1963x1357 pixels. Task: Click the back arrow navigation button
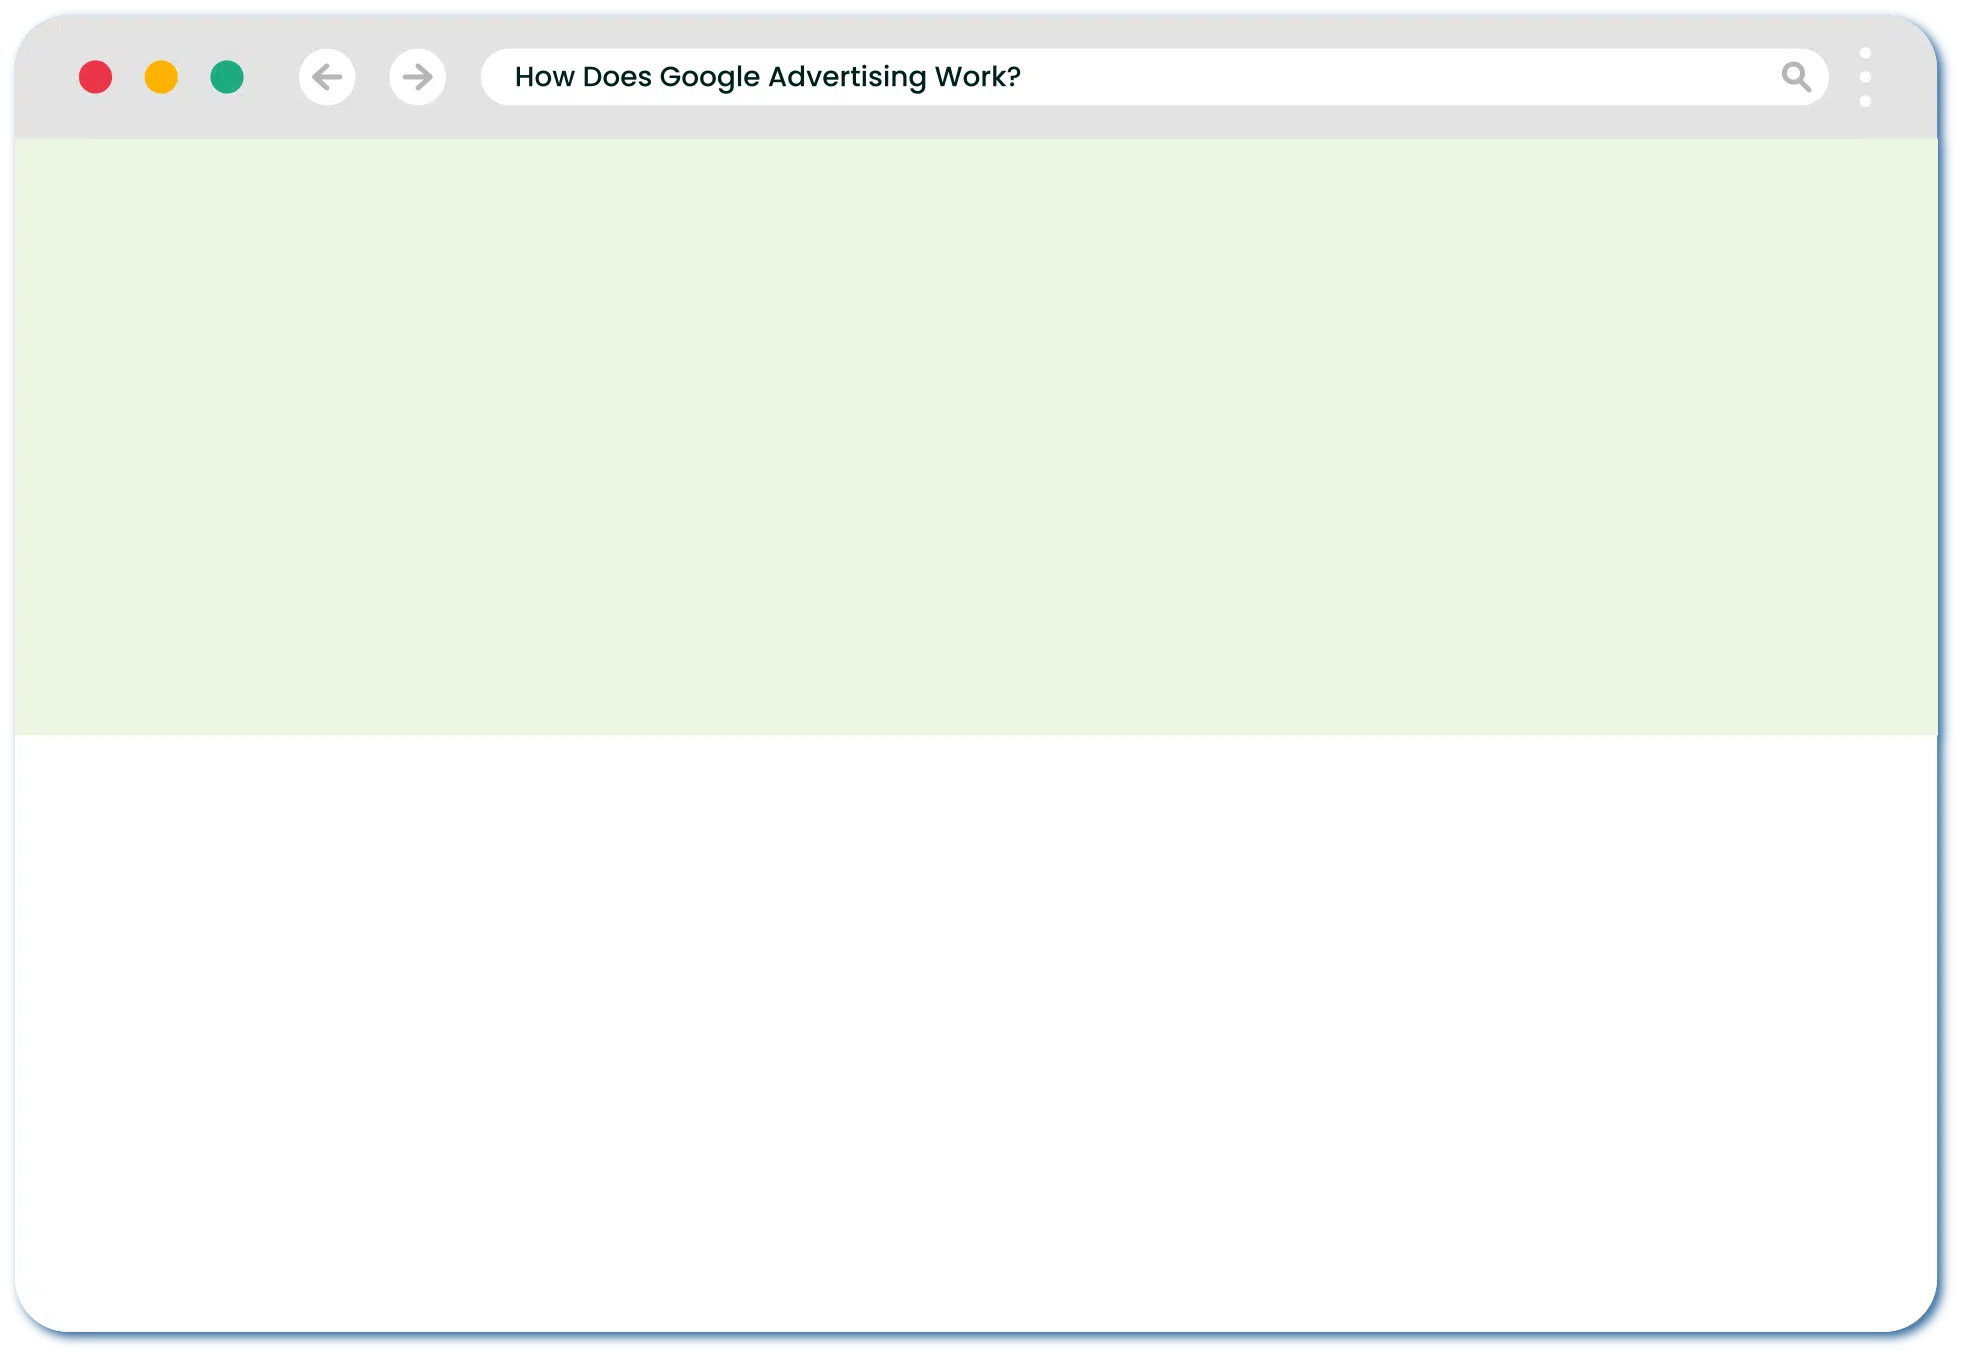327,77
